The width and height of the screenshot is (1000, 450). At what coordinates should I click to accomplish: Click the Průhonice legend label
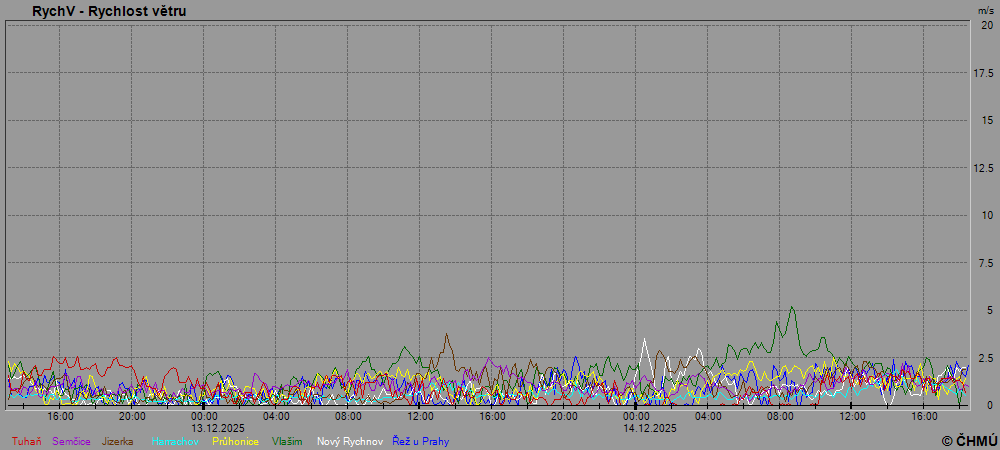[235, 441]
